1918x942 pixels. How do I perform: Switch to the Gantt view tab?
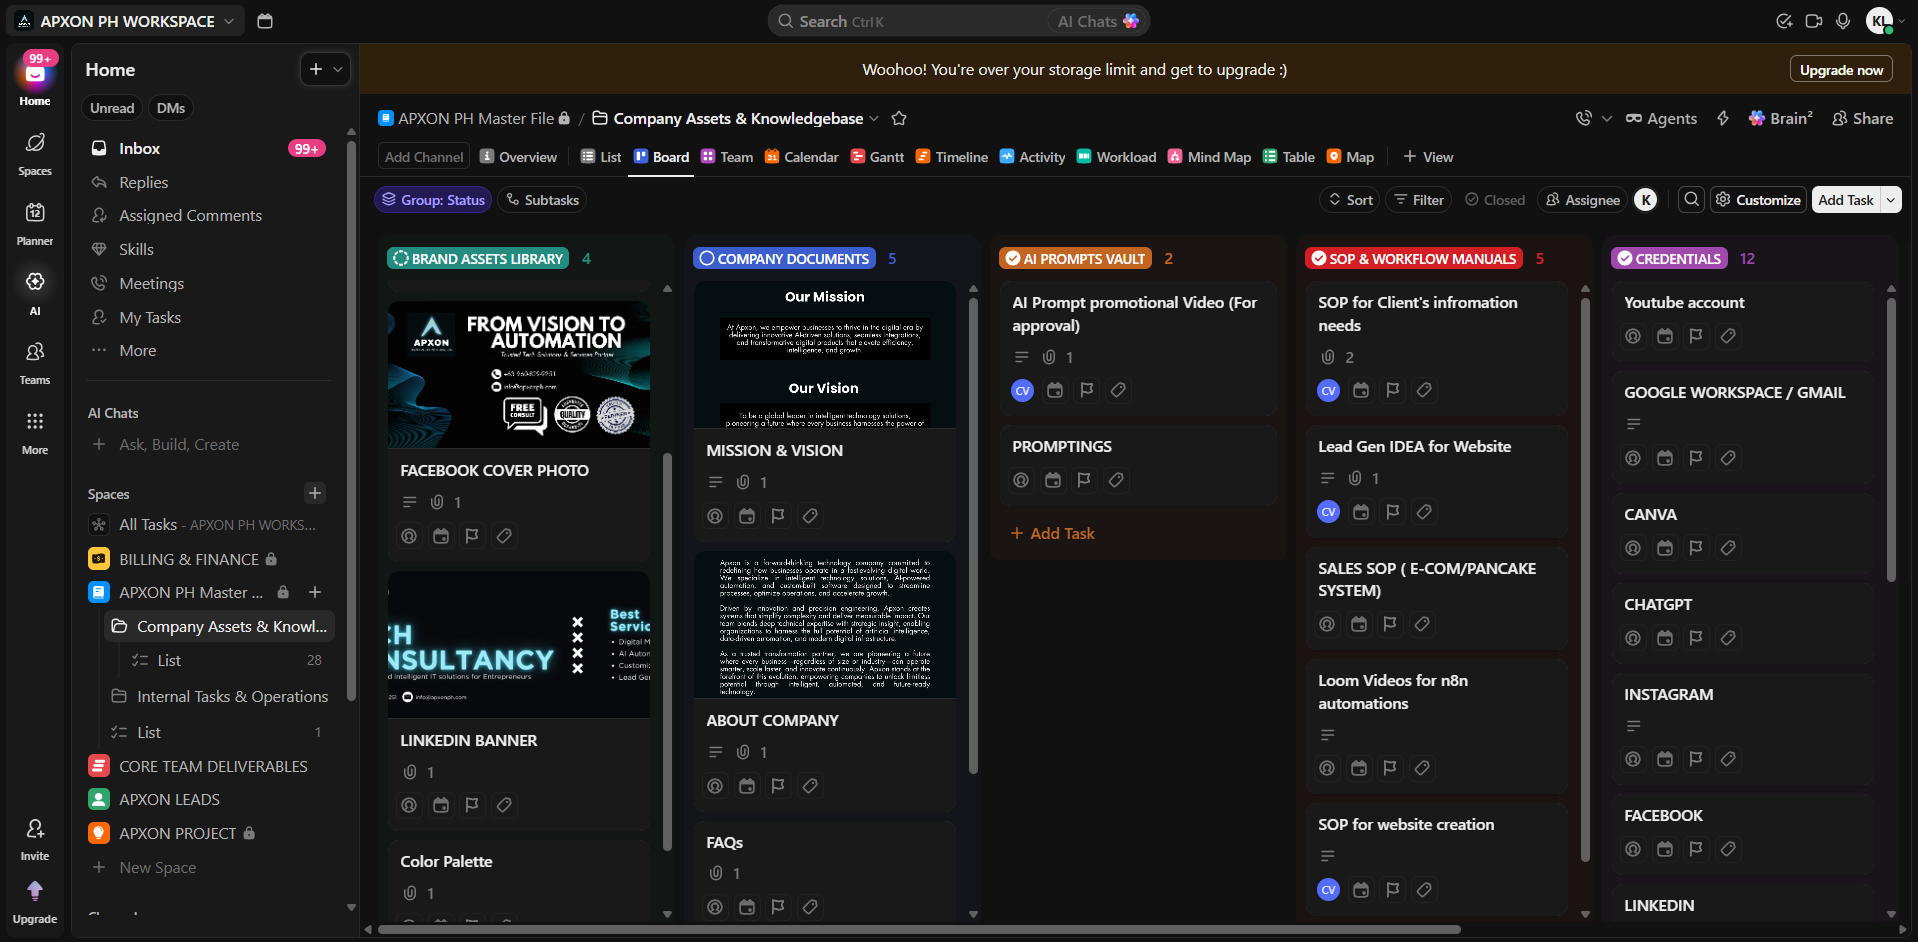[x=877, y=157]
